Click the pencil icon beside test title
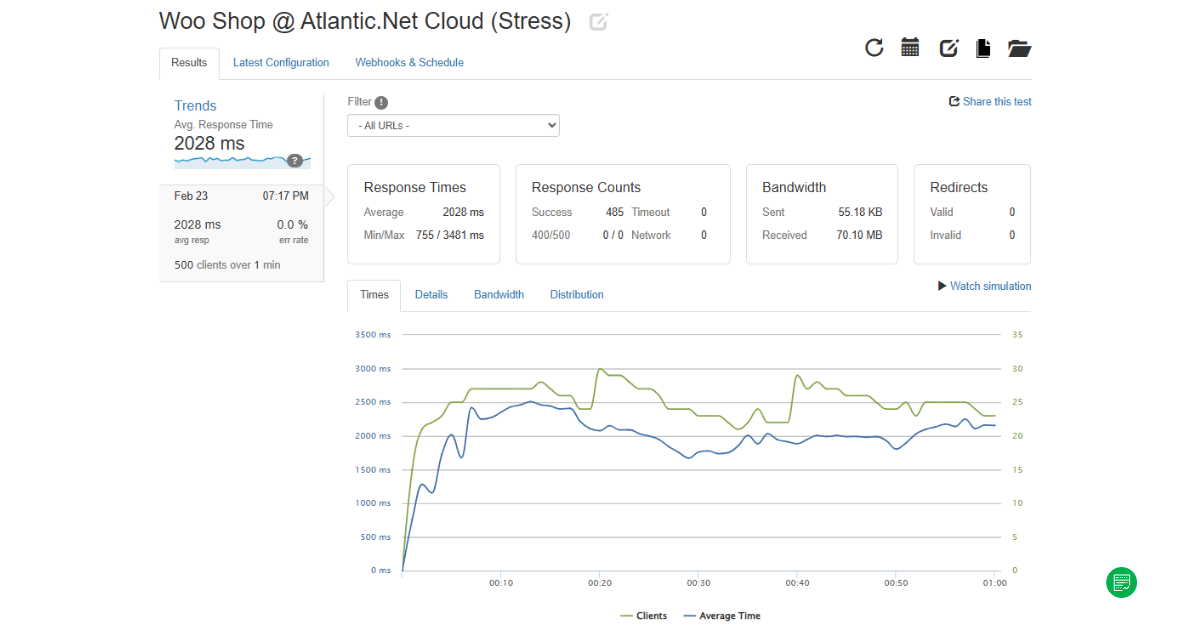The width and height of the screenshot is (1200, 630). click(598, 22)
